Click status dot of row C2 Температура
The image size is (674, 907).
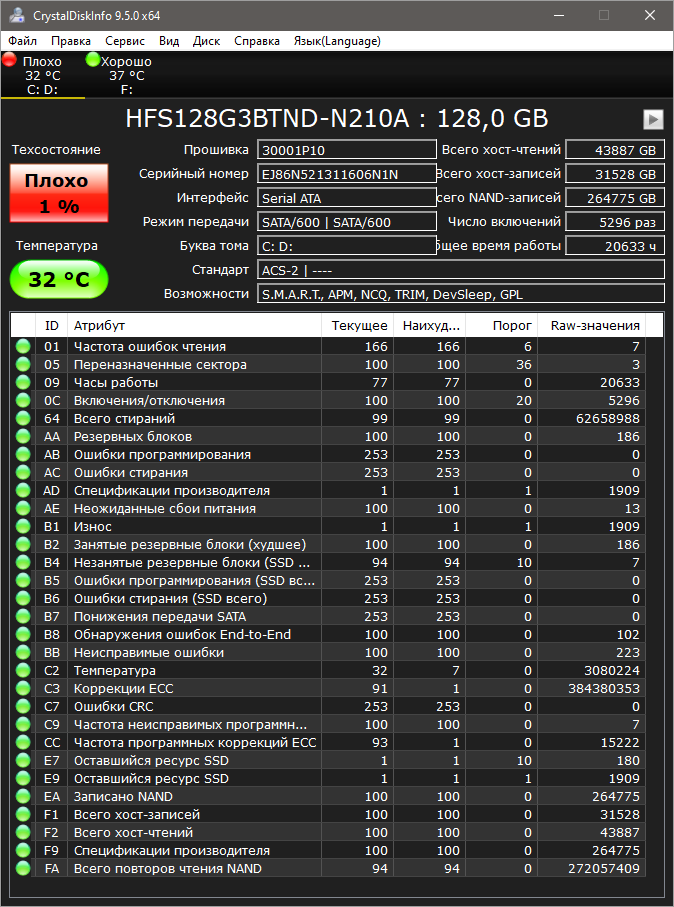[23, 670]
